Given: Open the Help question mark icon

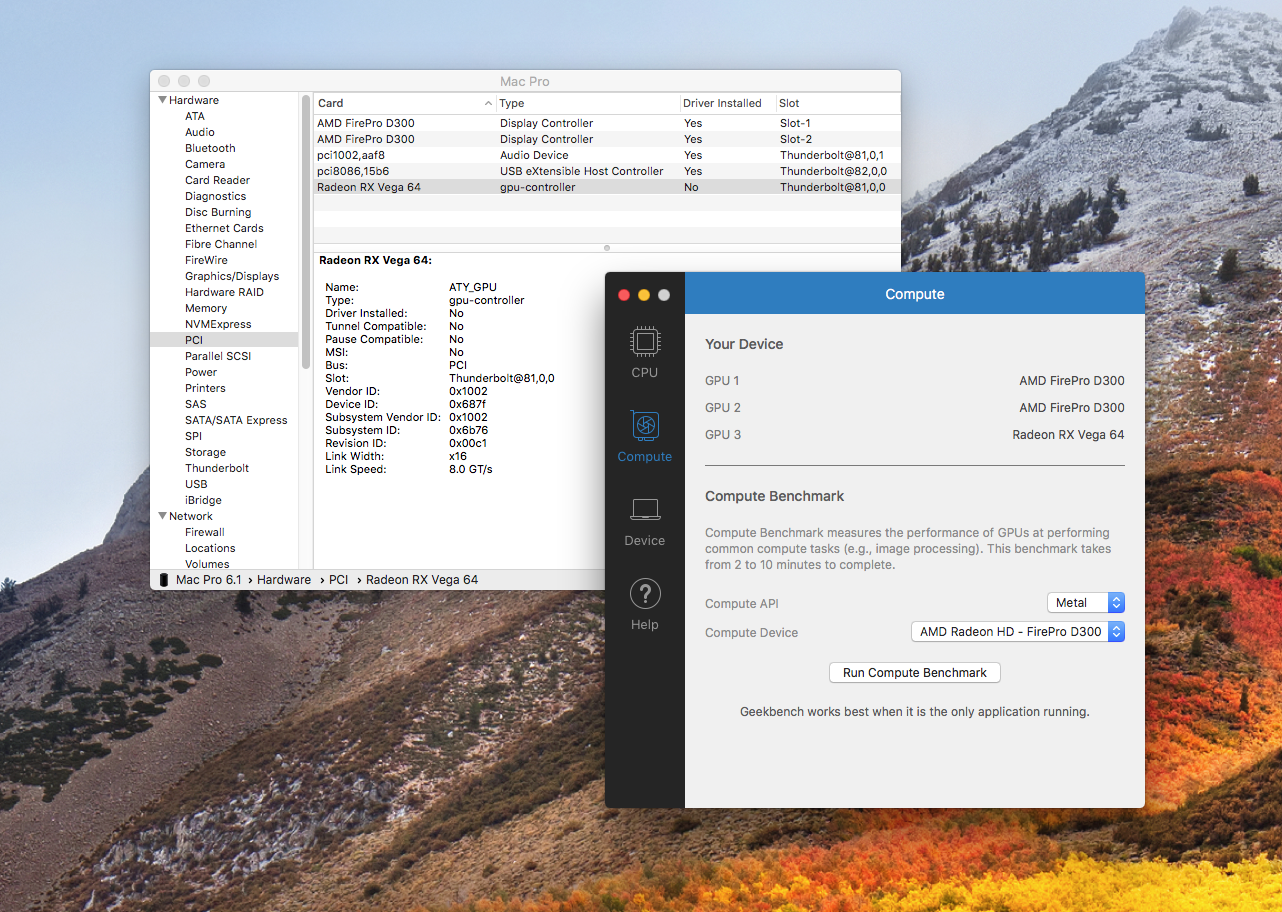Looking at the screenshot, I should 645,594.
